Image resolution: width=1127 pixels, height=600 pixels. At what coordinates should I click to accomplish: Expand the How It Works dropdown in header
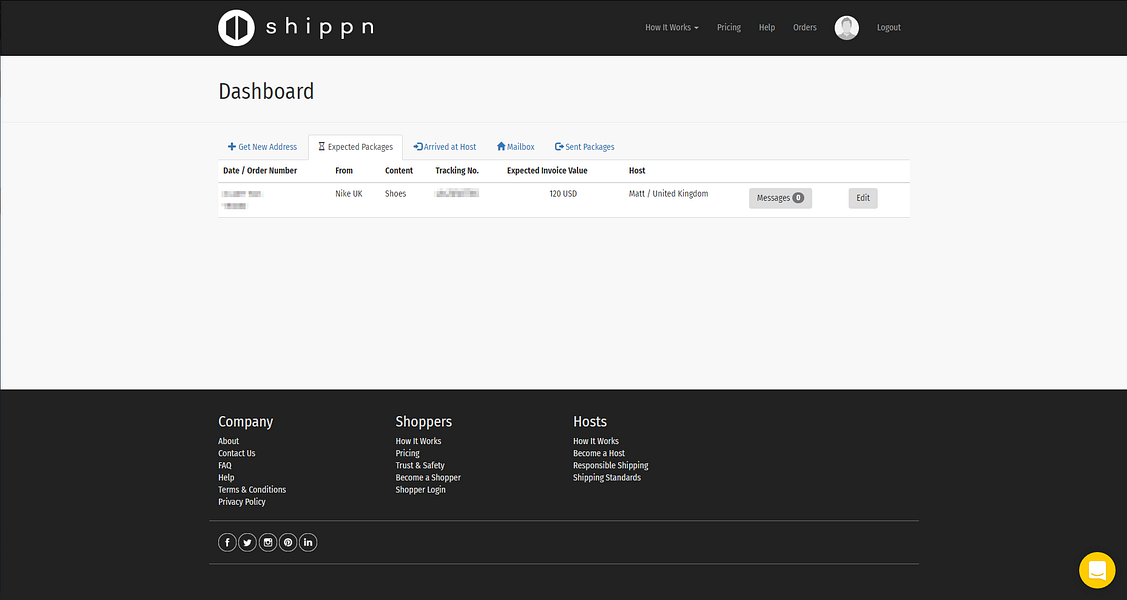(671, 27)
